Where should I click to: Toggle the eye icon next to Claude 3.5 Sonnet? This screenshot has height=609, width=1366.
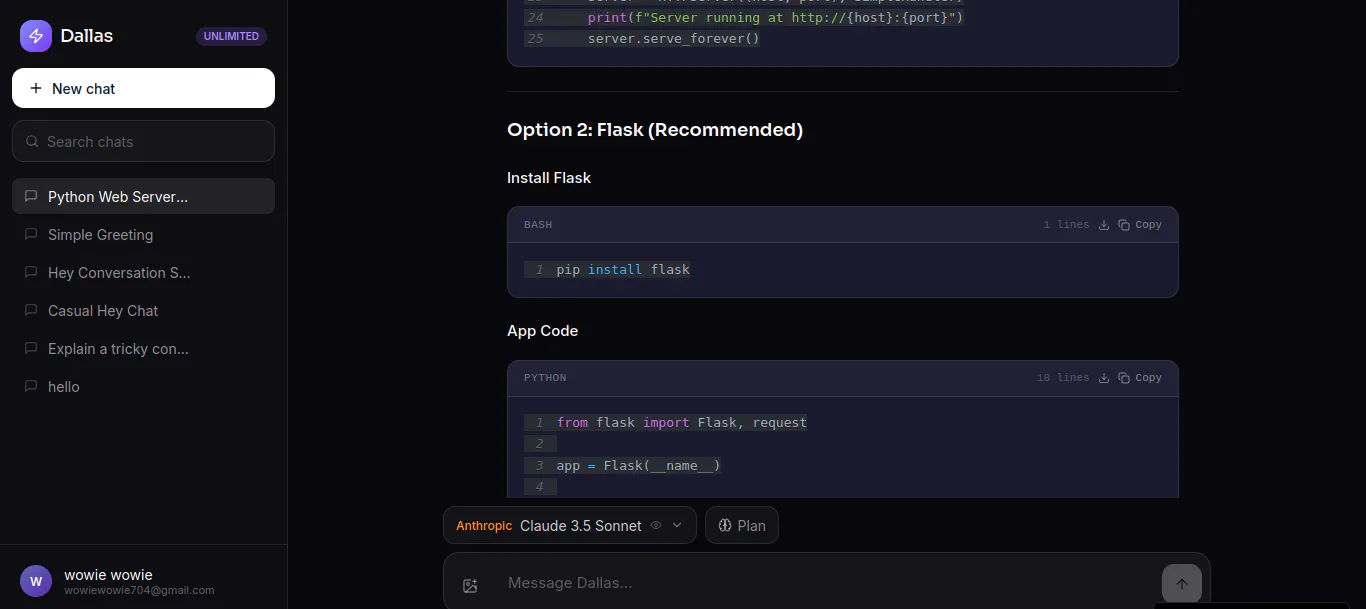[656, 525]
